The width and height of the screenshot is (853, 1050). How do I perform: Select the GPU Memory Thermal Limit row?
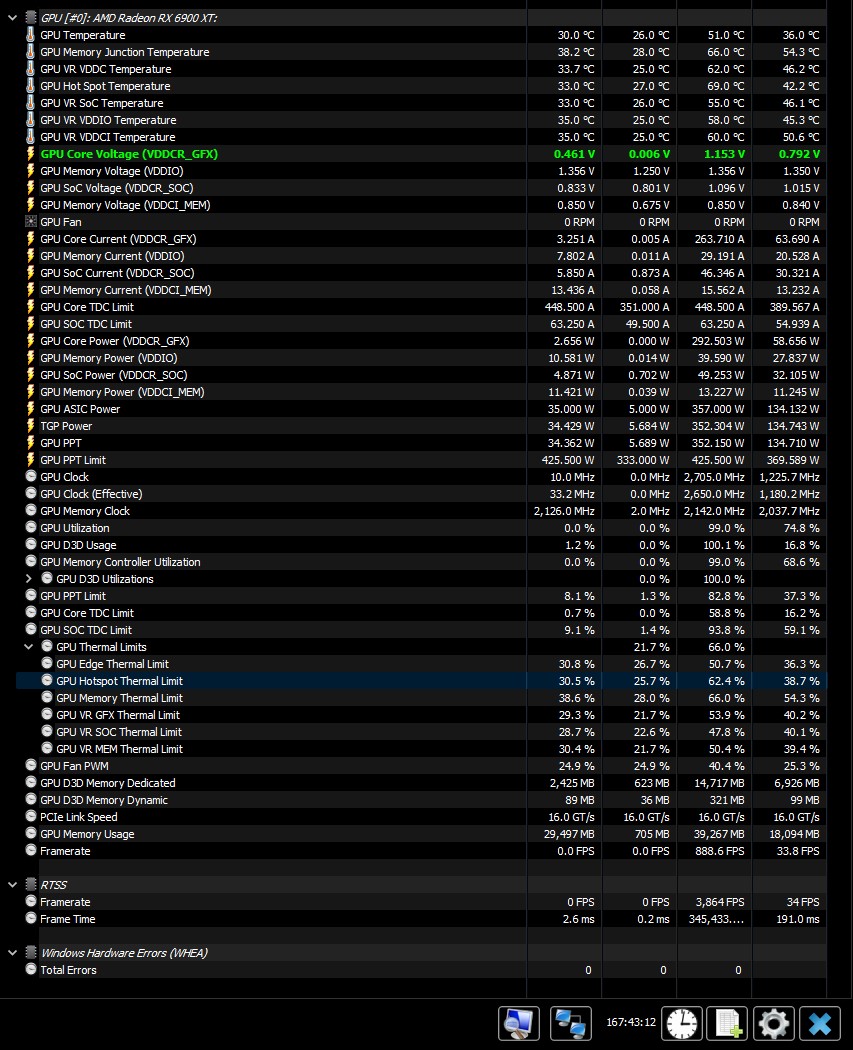422,698
